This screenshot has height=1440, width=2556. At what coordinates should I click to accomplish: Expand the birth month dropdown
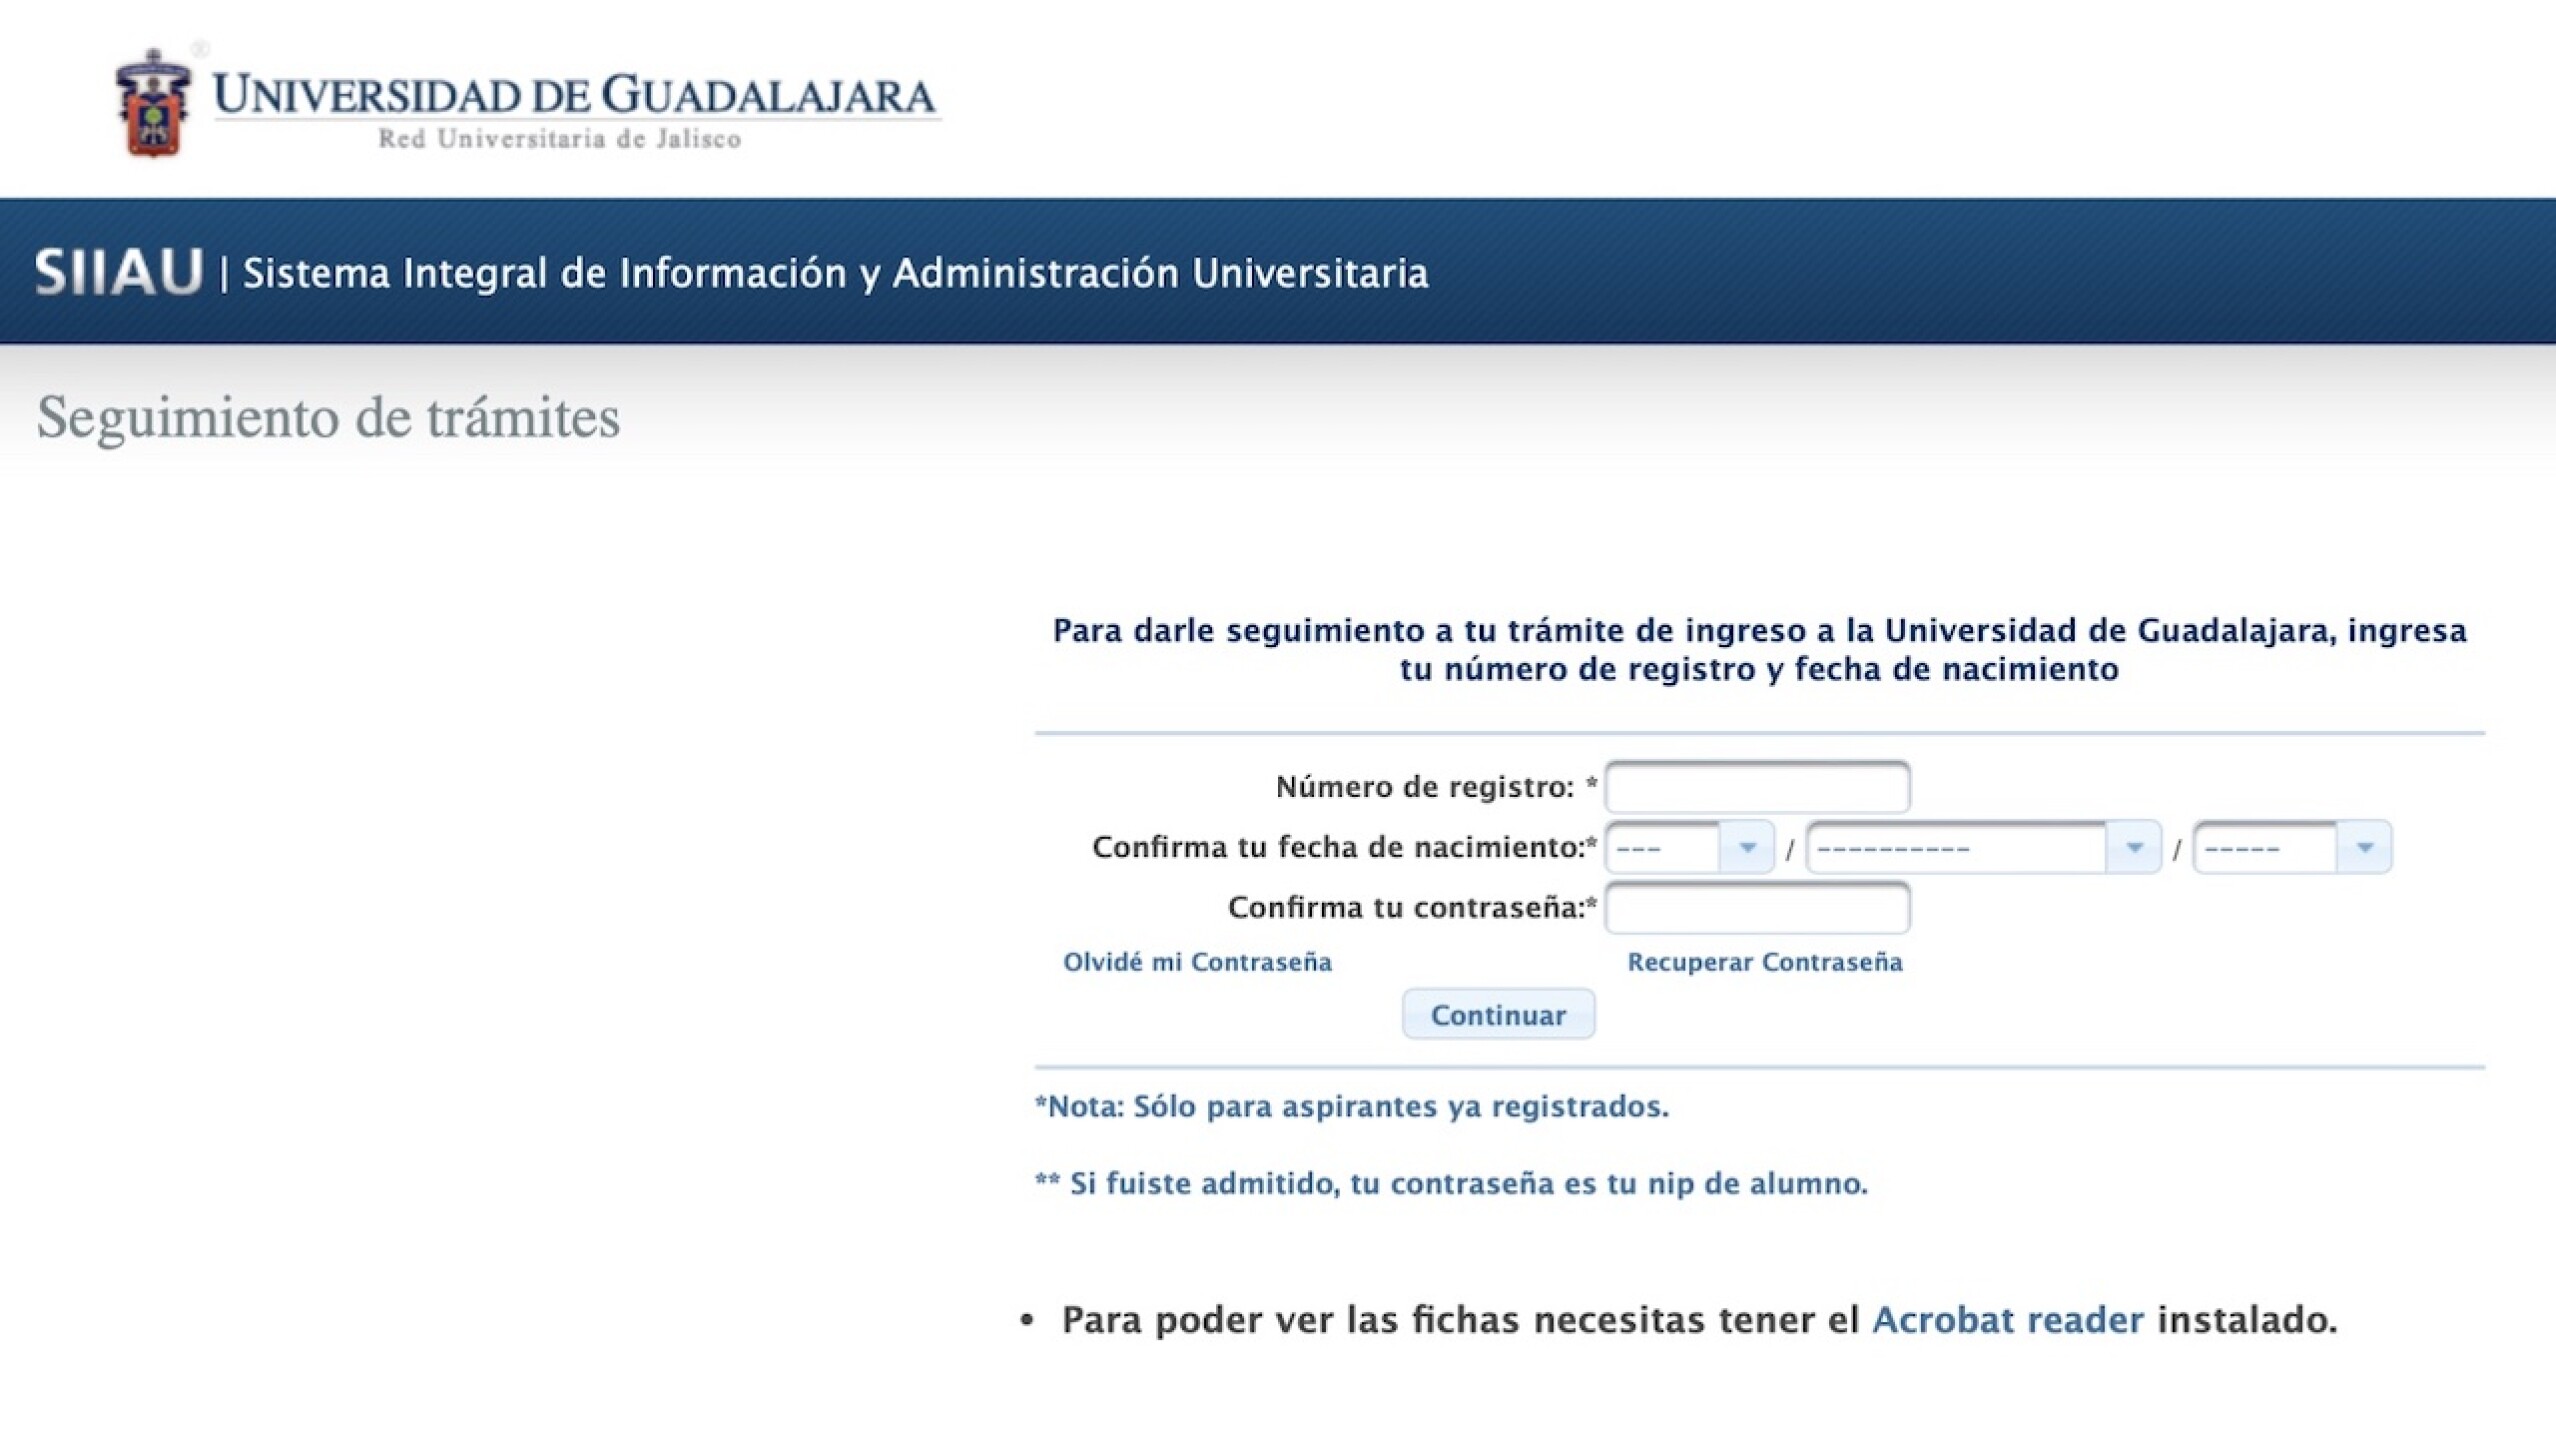tap(1982, 848)
